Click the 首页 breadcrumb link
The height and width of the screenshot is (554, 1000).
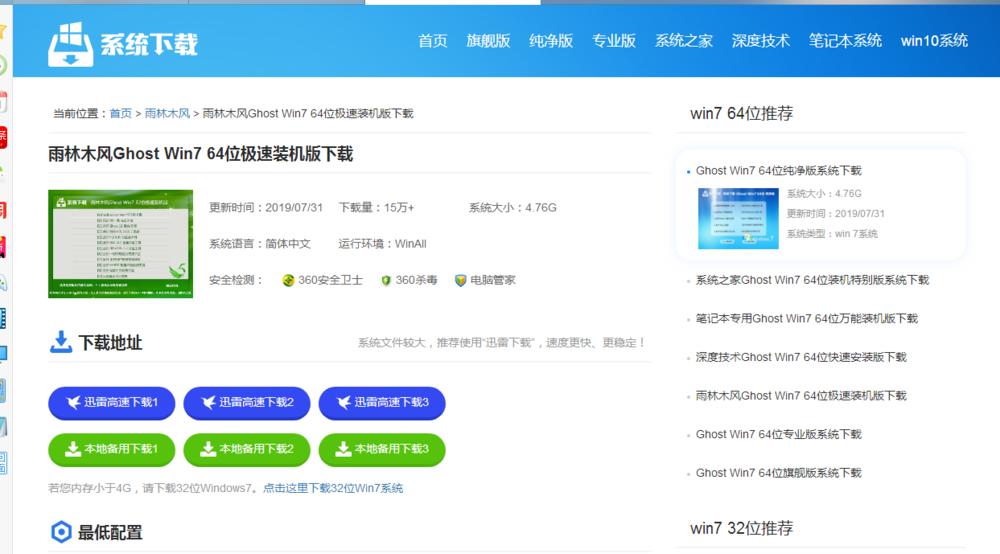pyautogui.click(x=121, y=113)
